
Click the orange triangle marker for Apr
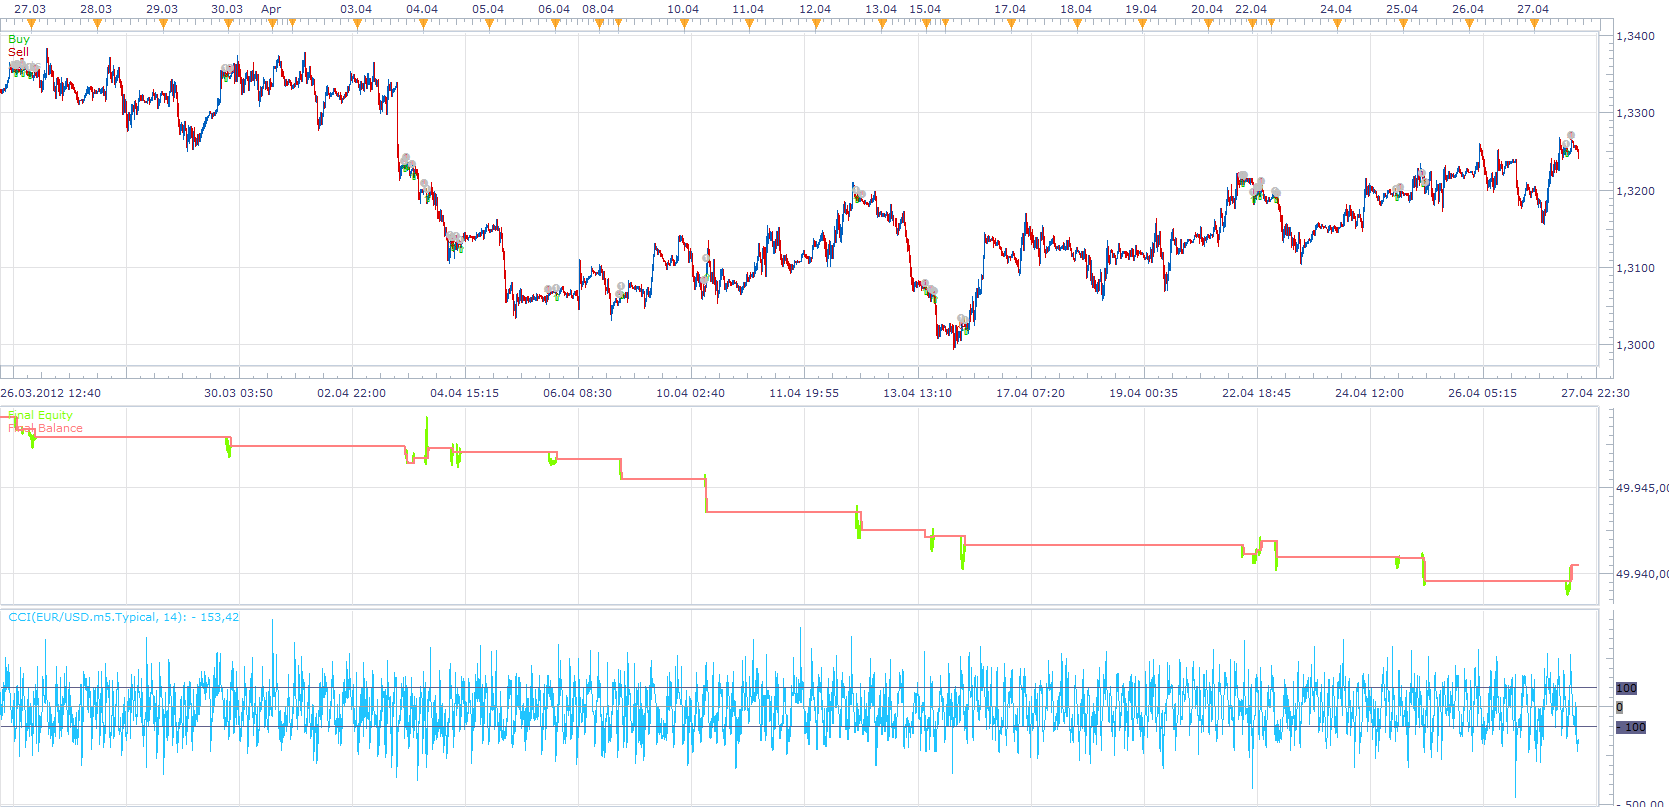pyautogui.click(x=272, y=24)
